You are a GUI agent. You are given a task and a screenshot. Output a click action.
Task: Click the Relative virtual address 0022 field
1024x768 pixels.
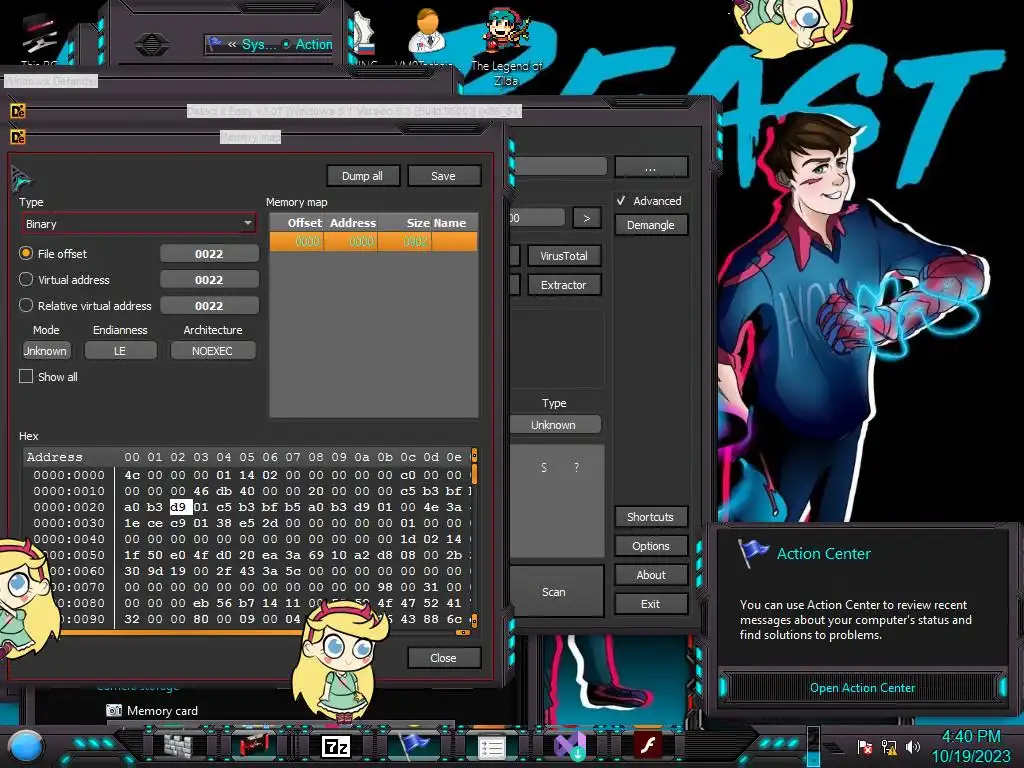pos(209,305)
